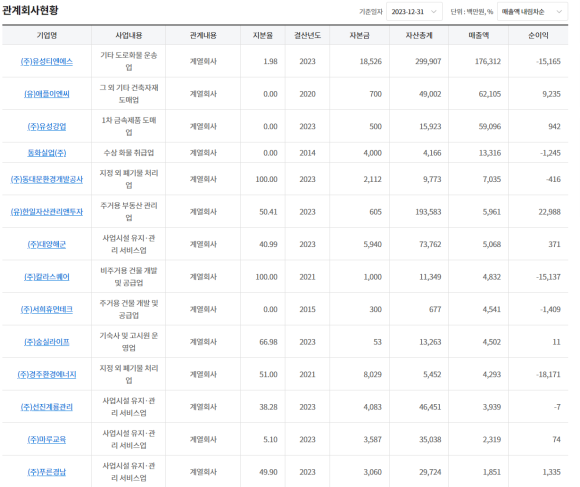
Task: Click the 지분율 column header
Action: [263, 35]
